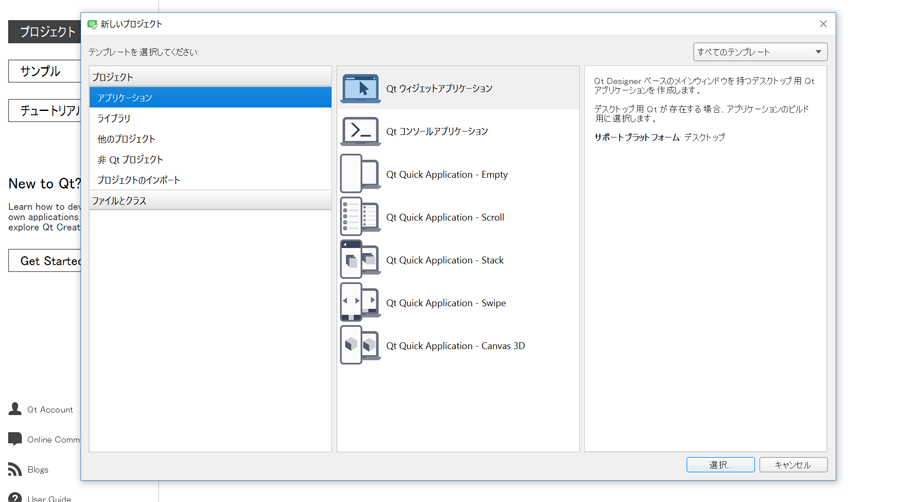
Task: Click the Qt Quick Application - Canvas 3D icon
Action: (x=360, y=346)
